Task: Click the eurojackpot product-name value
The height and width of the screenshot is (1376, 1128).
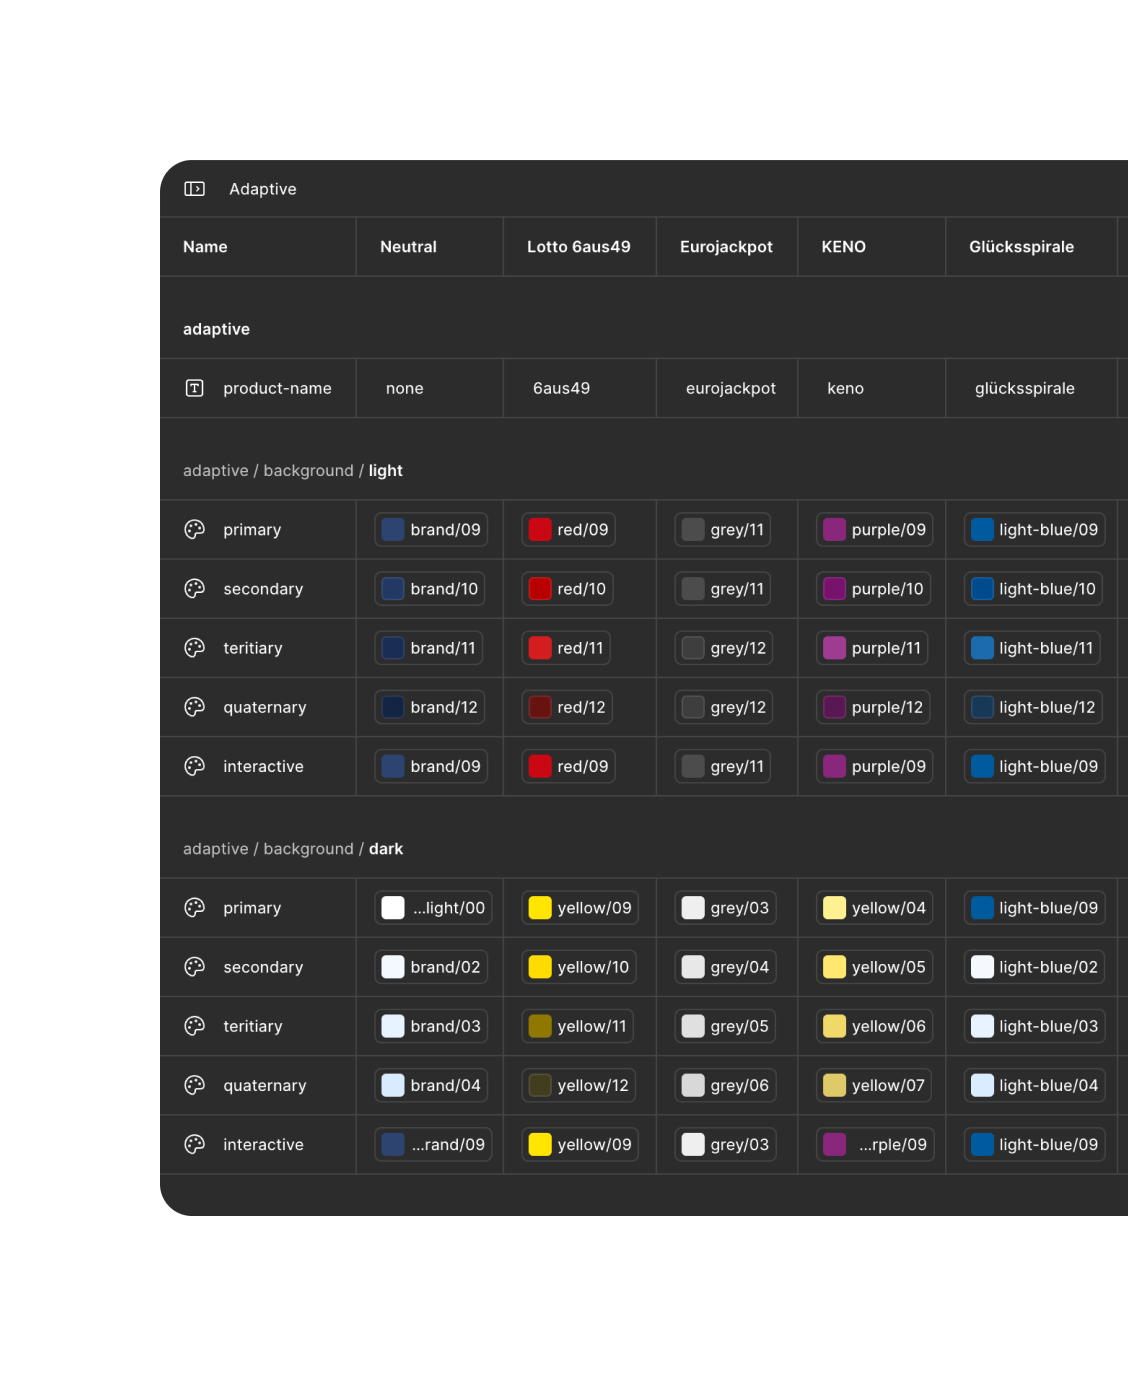Action: coord(731,388)
